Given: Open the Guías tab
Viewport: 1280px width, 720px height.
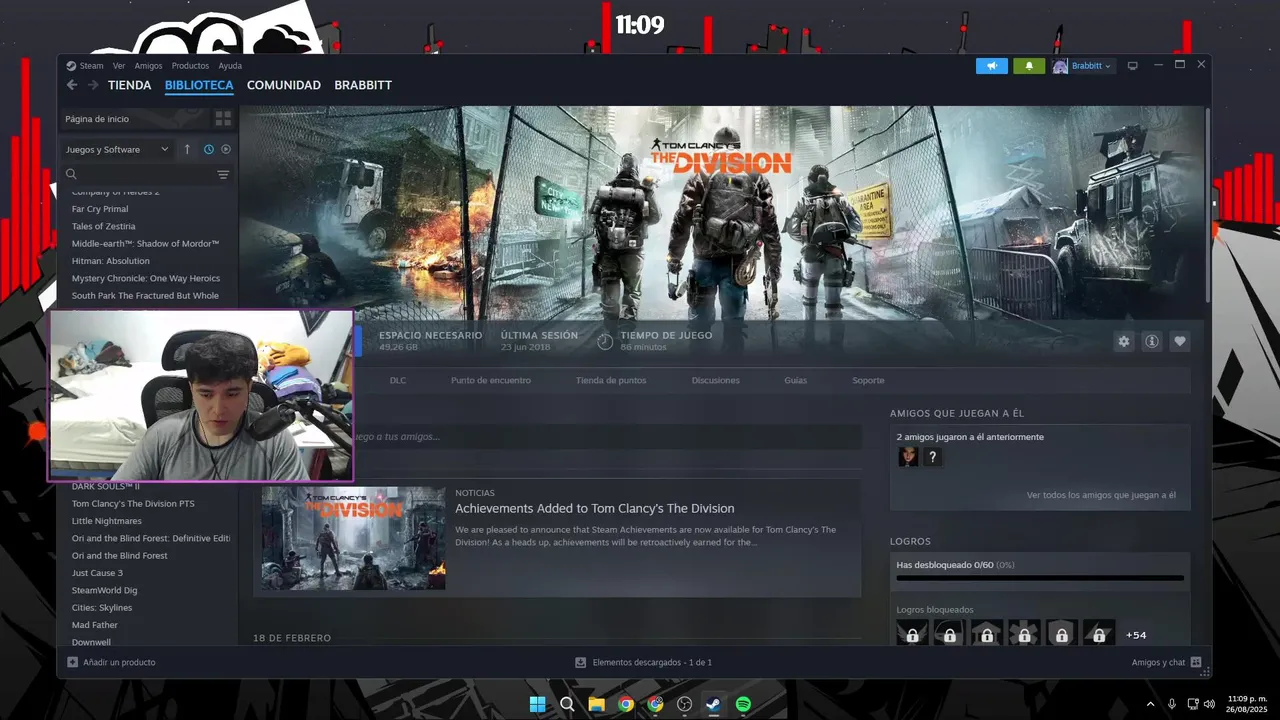Looking at the screenshot, I should click(796, 380).
